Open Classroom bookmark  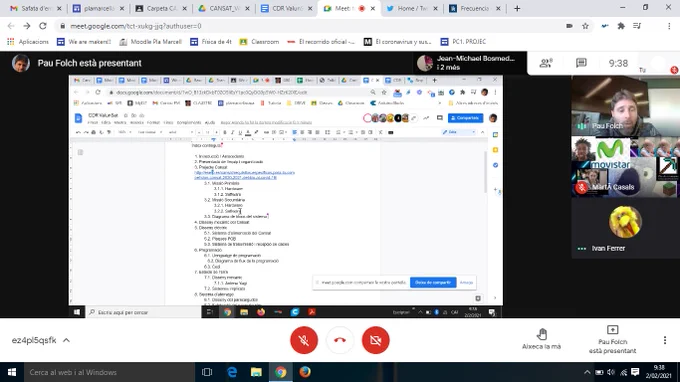point(259,42)
